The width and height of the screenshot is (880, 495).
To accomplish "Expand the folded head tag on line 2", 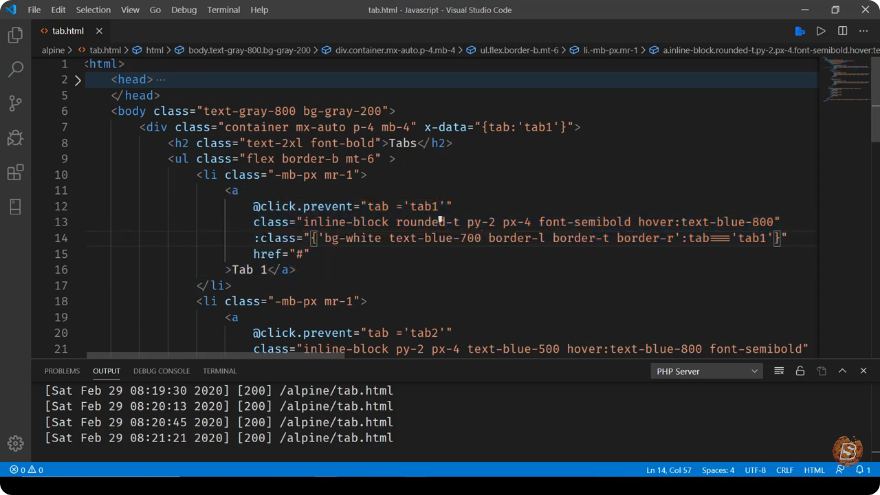I will [x=78, y=80].
